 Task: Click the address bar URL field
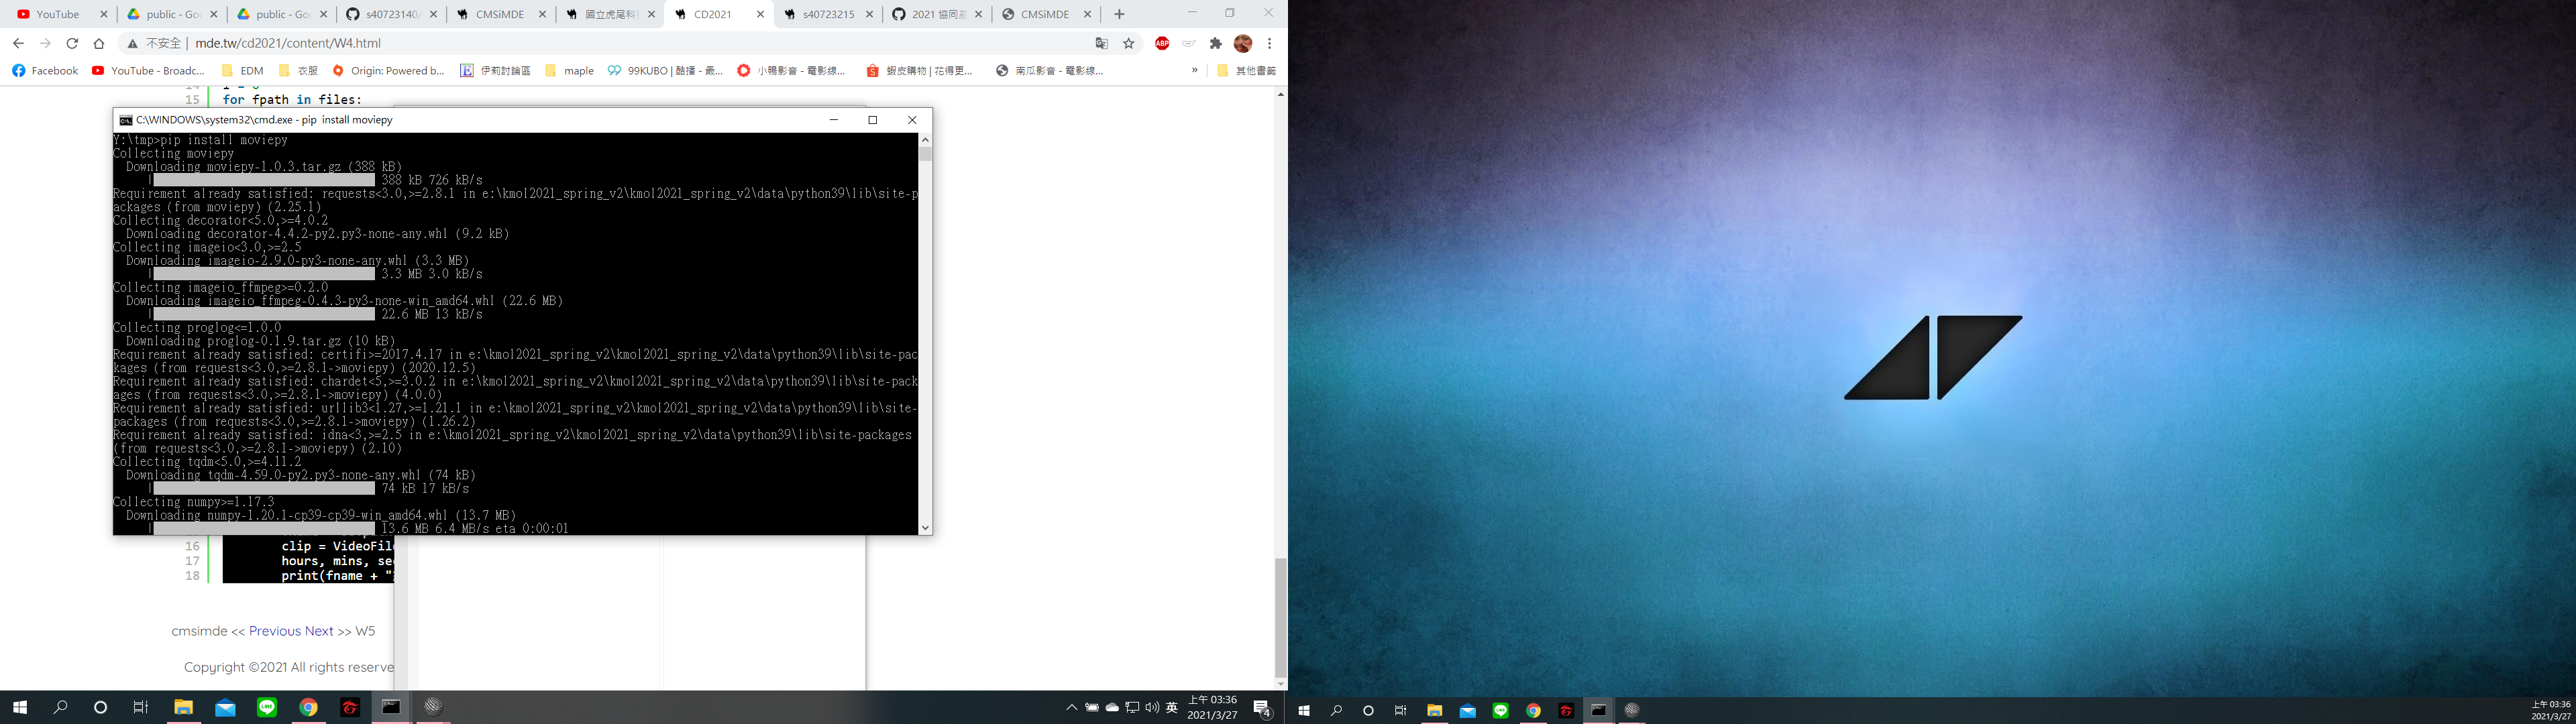(640, 43)
